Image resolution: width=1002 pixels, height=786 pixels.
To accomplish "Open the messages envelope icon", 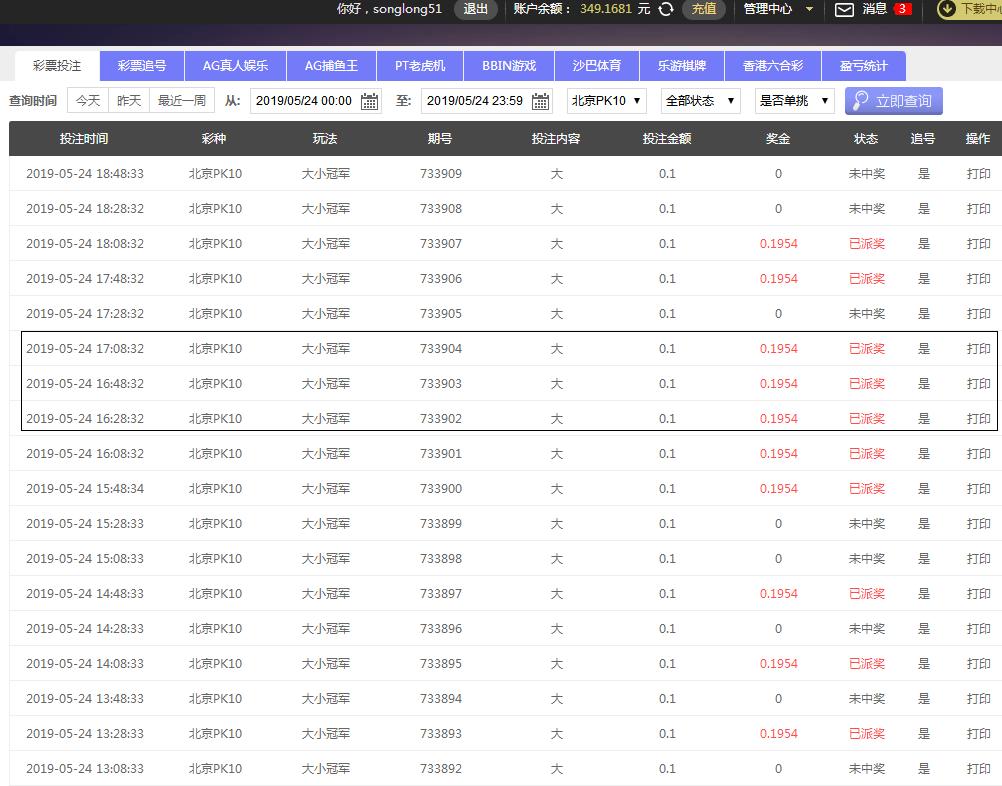I will tap(844, 10).
